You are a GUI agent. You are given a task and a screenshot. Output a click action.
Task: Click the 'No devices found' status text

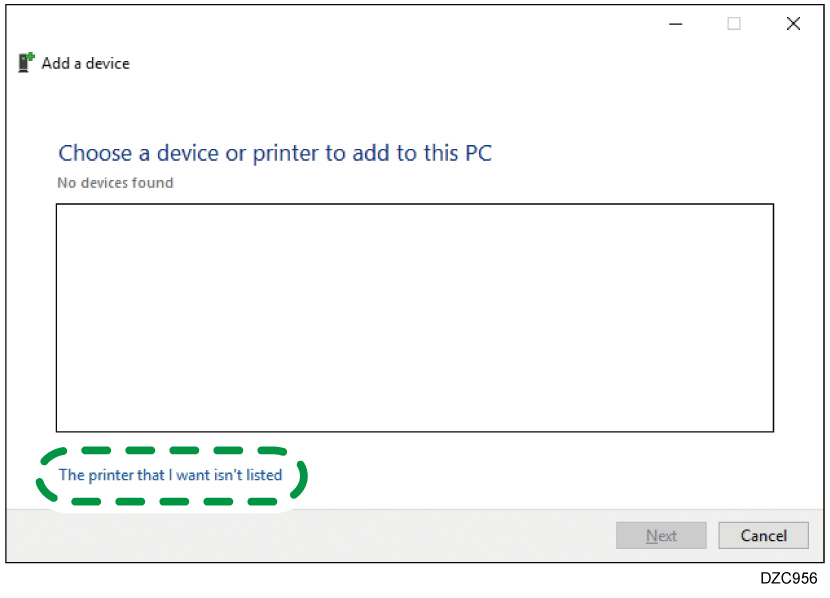pyautogui.click(x=115, y=183)
